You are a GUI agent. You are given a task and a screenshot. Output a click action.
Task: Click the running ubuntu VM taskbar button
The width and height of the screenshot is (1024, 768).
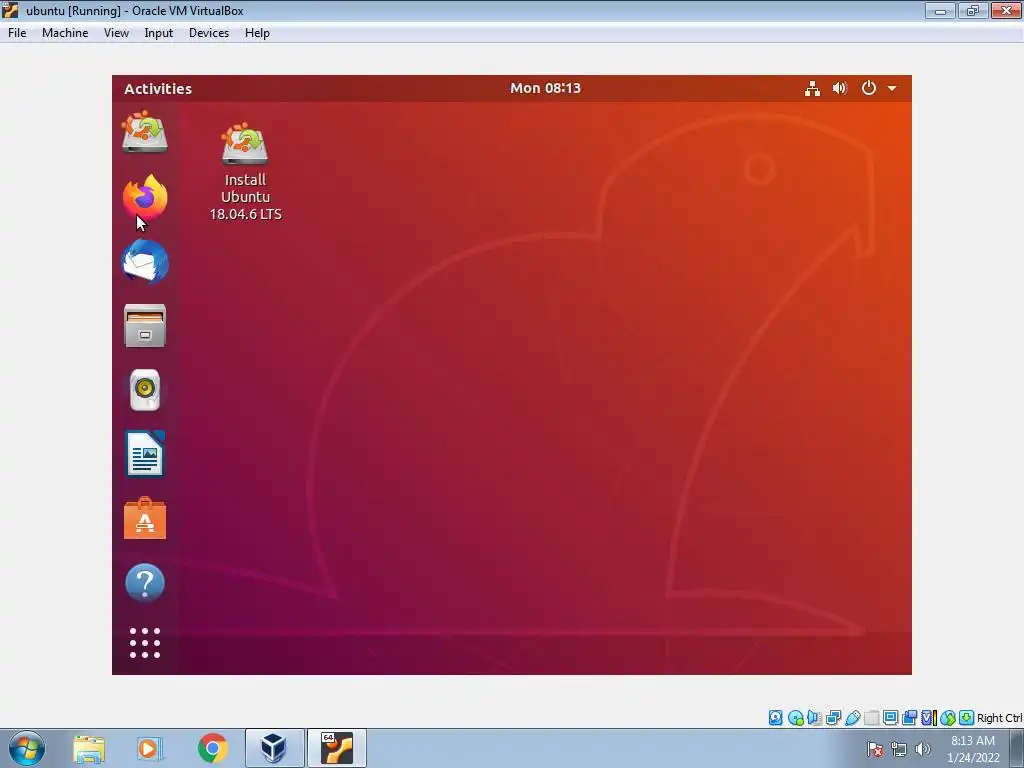tap(337, 748)
